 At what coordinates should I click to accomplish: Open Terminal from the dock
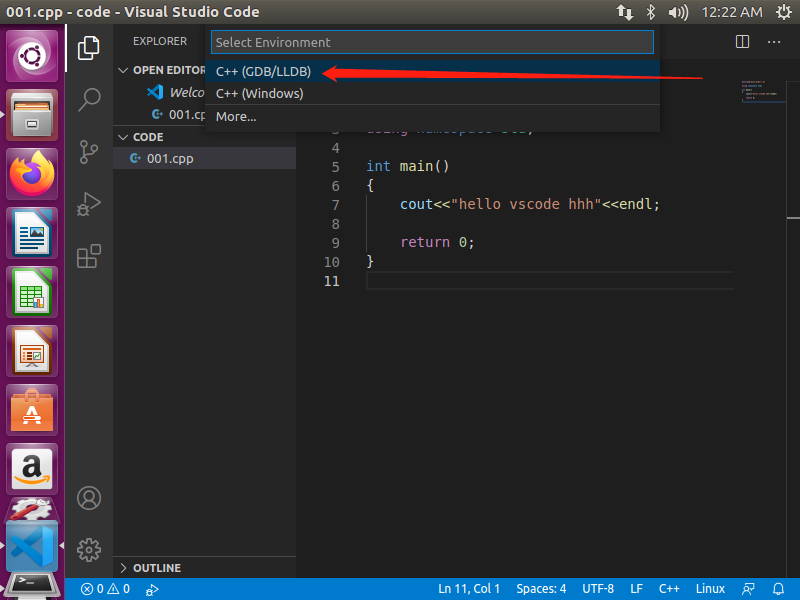point(32,587)
